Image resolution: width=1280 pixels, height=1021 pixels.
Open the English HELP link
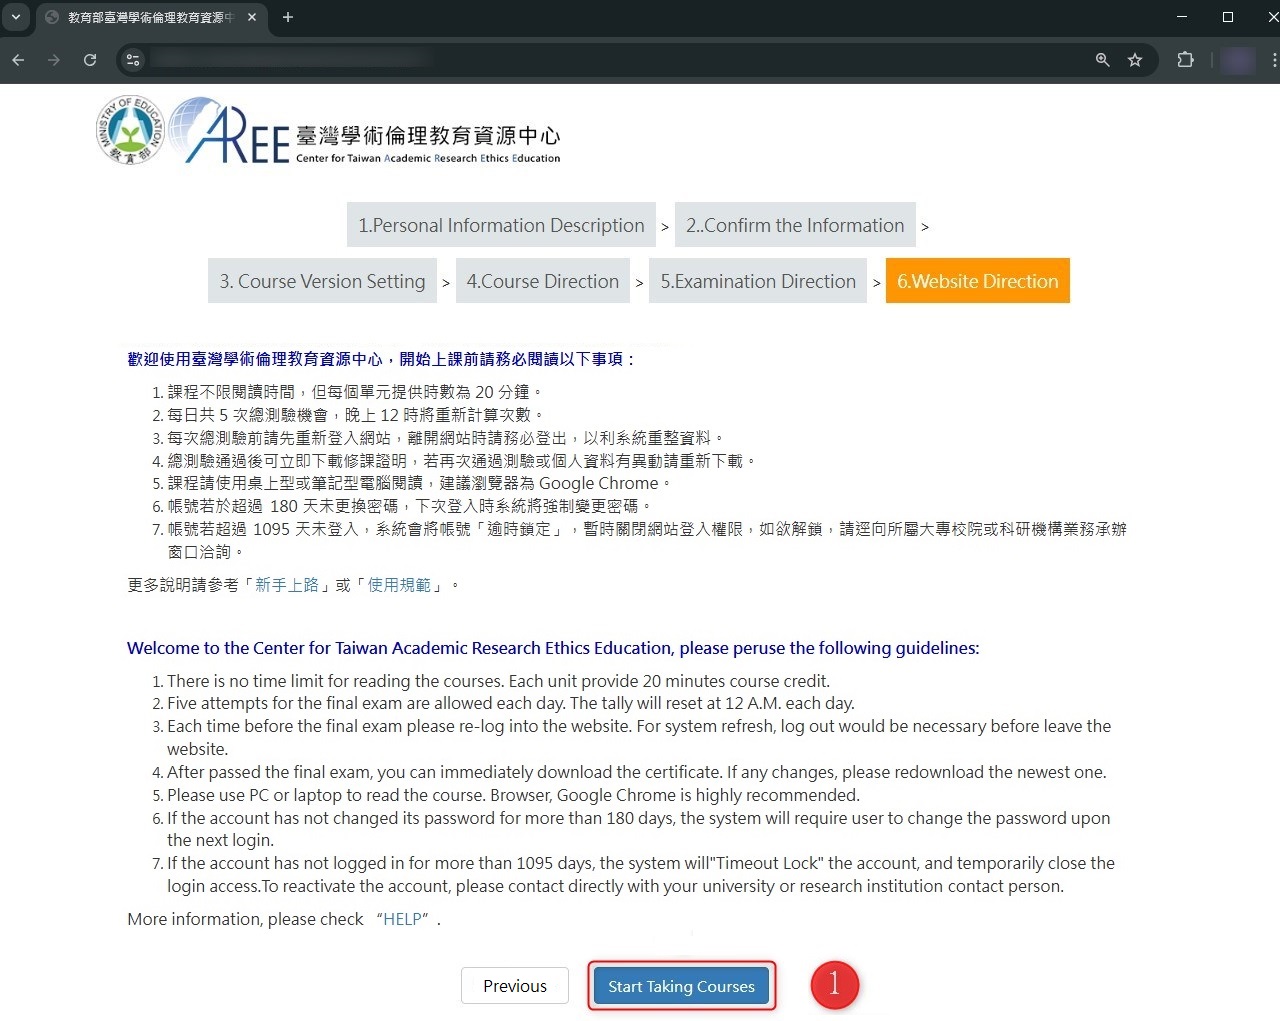click(x=405, y=919)
